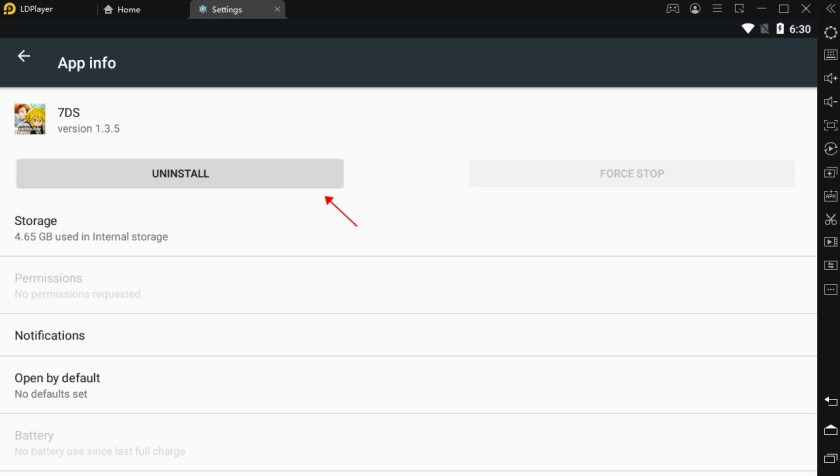Click the mini-window mode icon
The height and width of the screenshot is (476, 840).
coord(739,9)
